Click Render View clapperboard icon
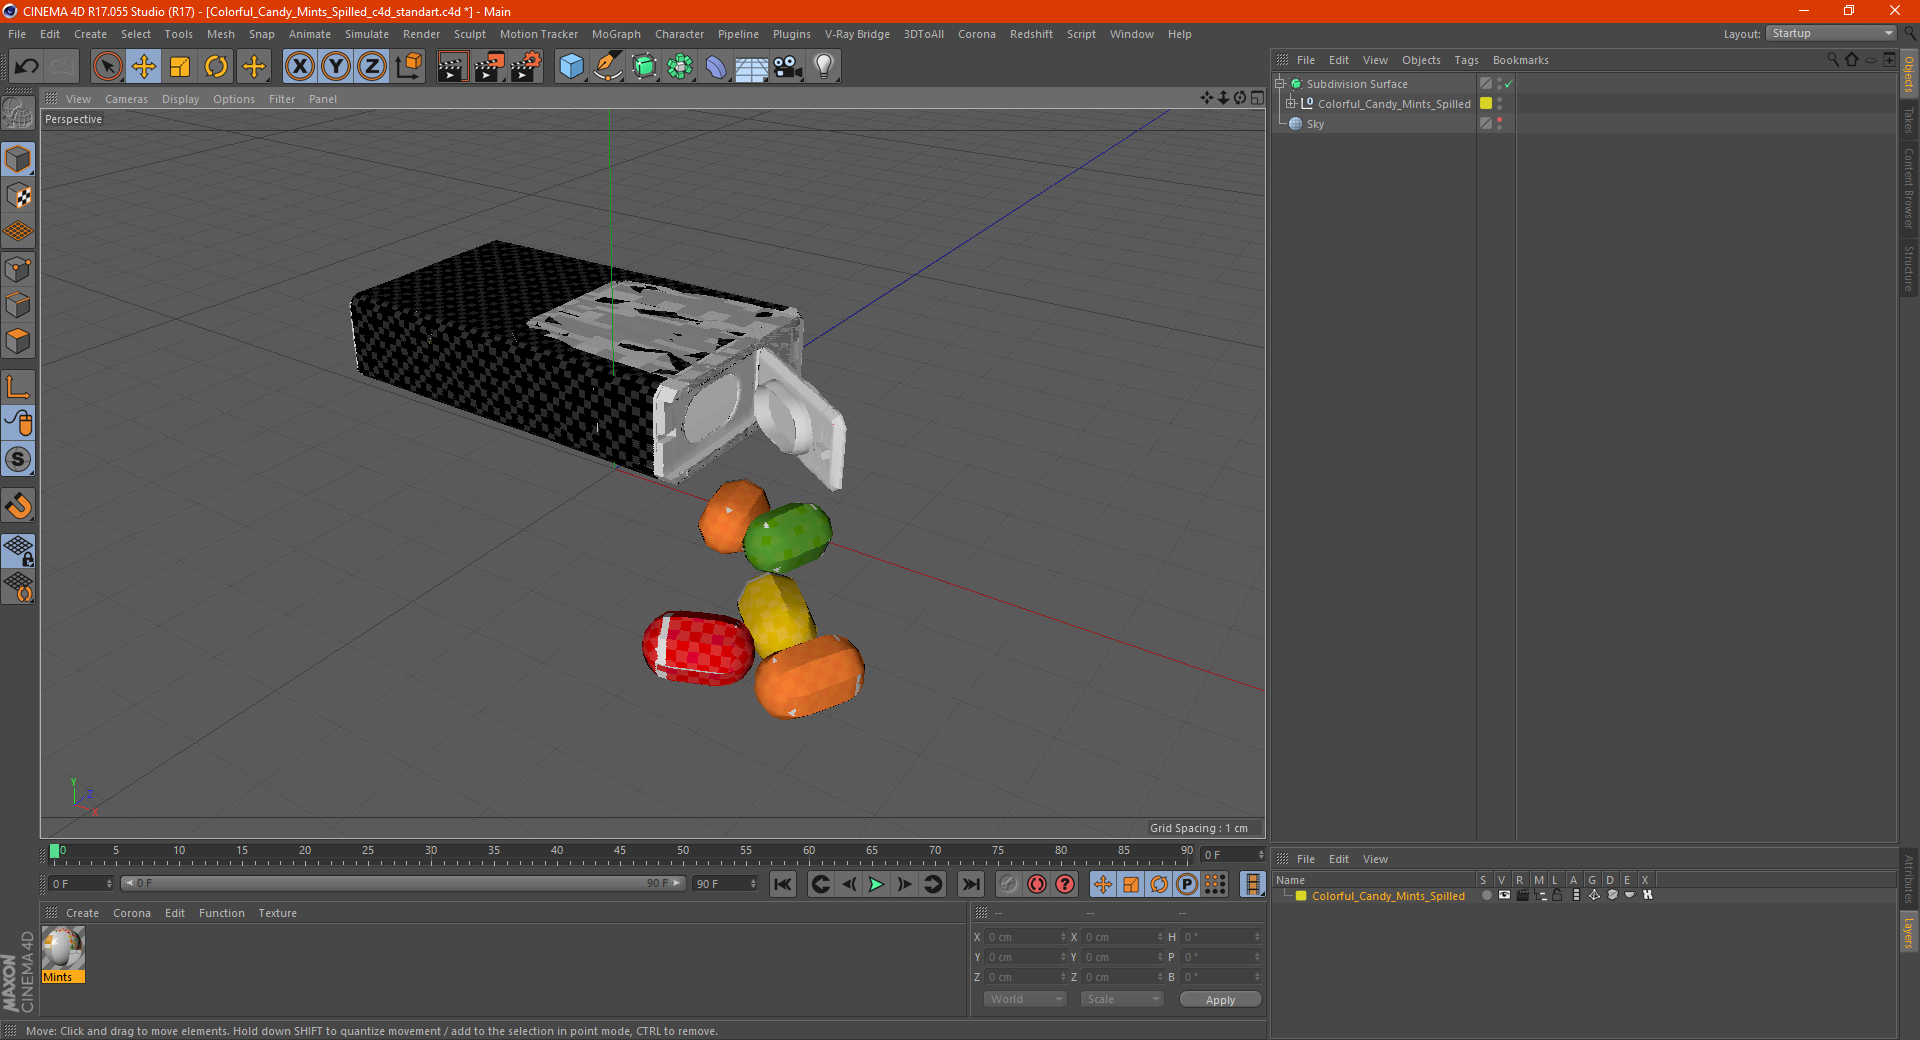 452,67
